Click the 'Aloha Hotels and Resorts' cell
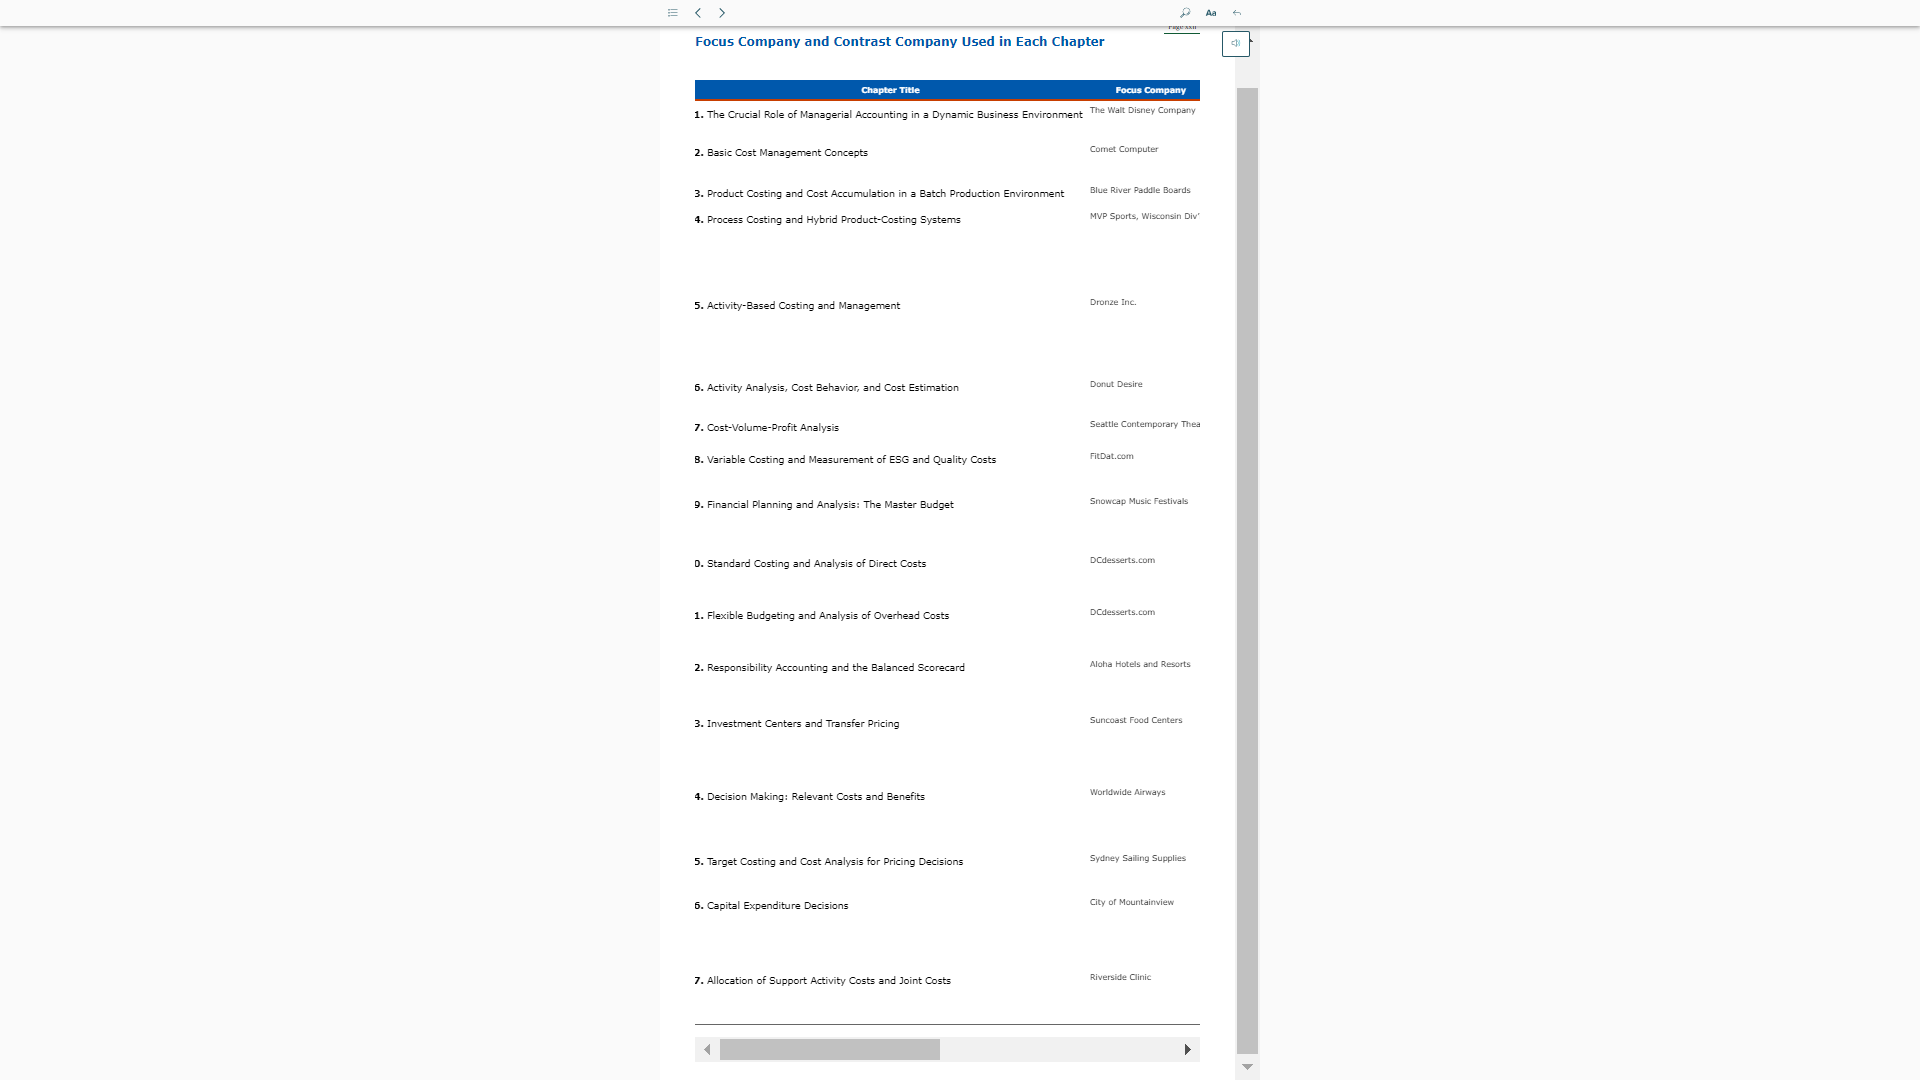1920x1080 pixels. tap(1140, 665)
